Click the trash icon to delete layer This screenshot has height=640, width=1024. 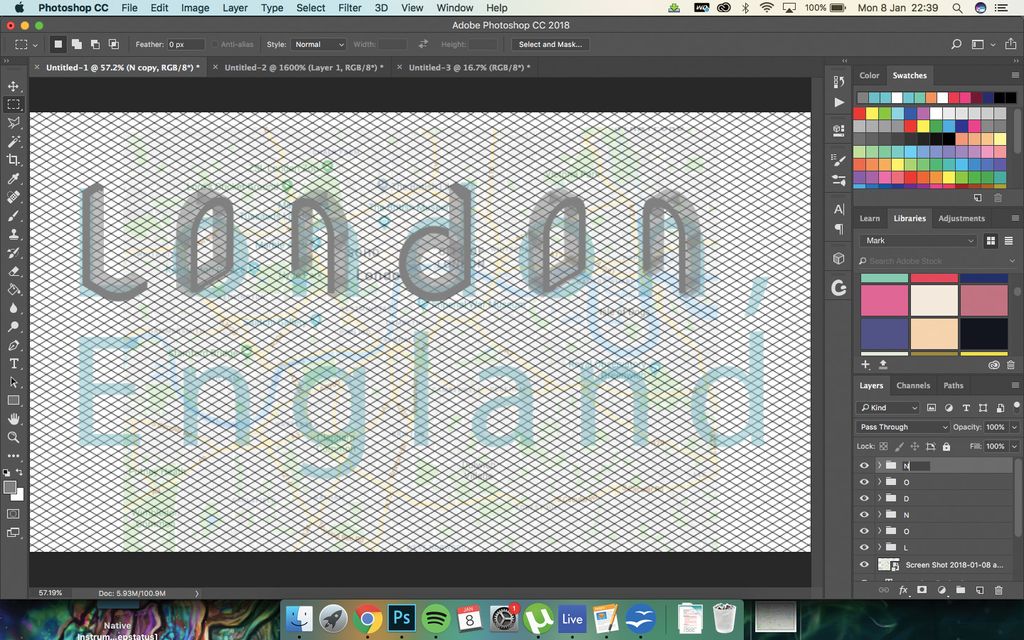(998, 590)
